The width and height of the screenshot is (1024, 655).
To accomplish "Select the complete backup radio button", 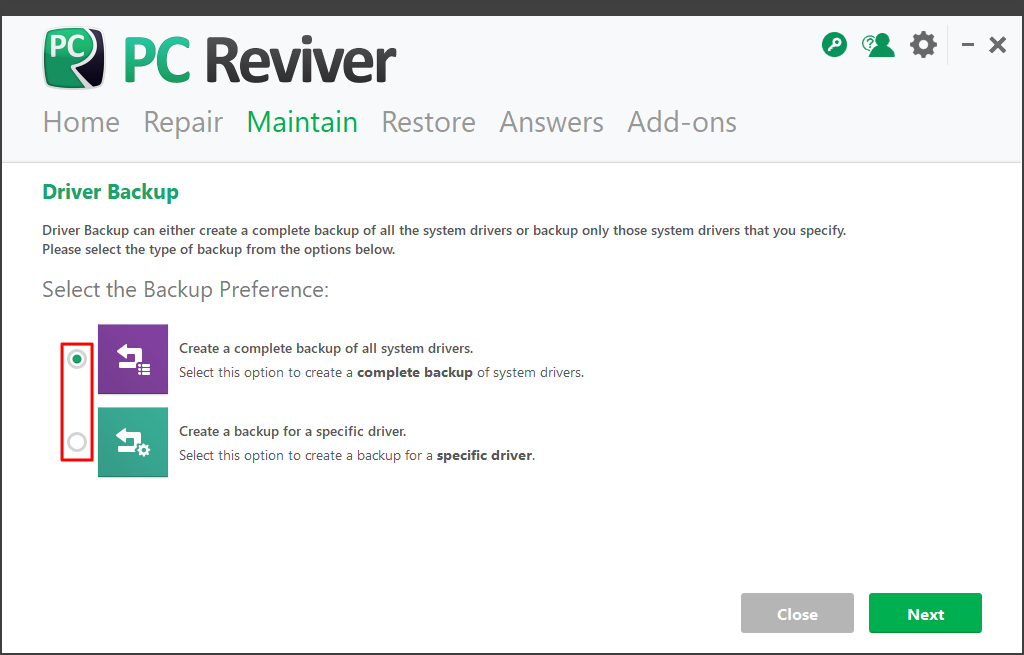I will tap(77, 359).
